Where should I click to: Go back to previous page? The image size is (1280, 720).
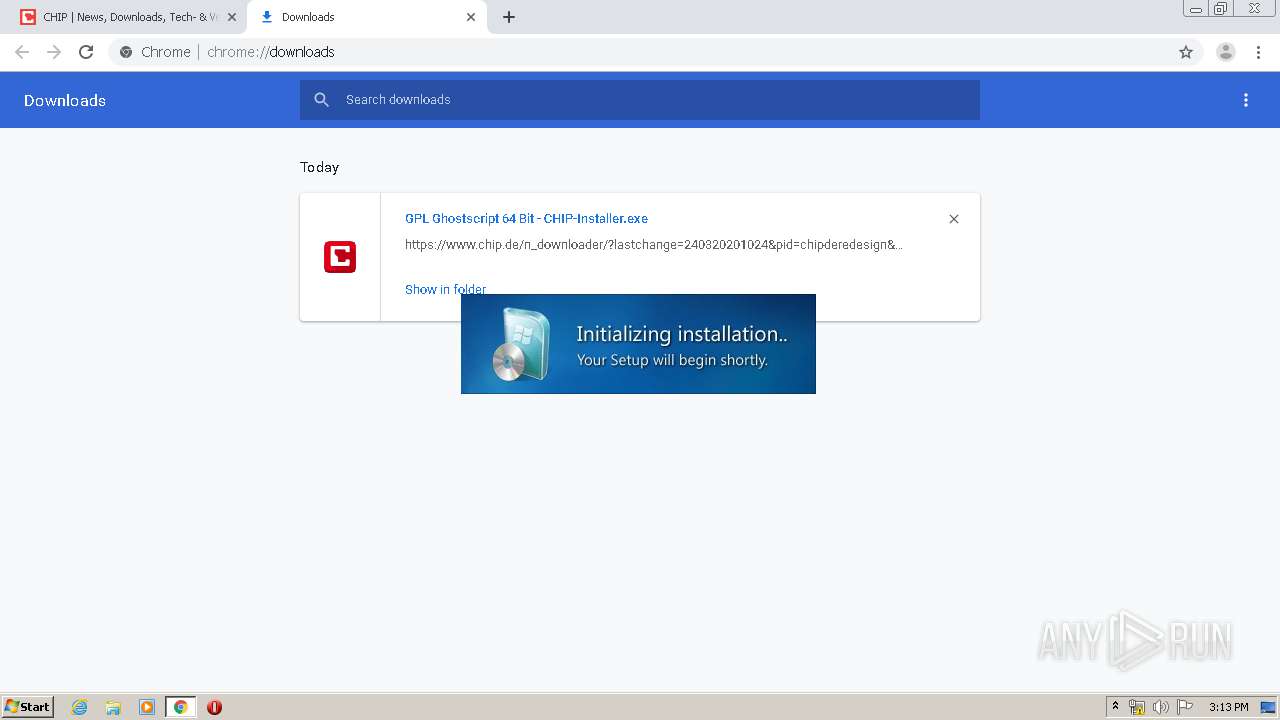click(x=22, y=52)
